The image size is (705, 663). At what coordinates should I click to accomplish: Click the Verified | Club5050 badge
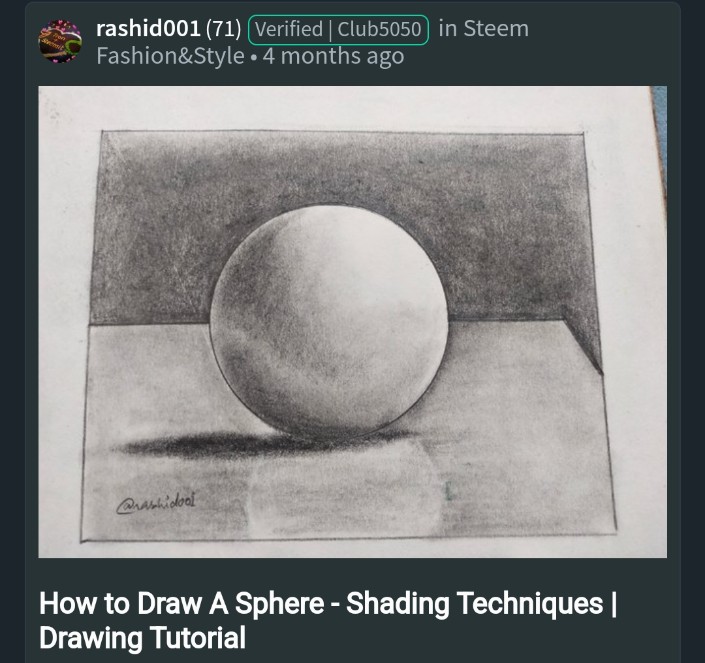338,30
